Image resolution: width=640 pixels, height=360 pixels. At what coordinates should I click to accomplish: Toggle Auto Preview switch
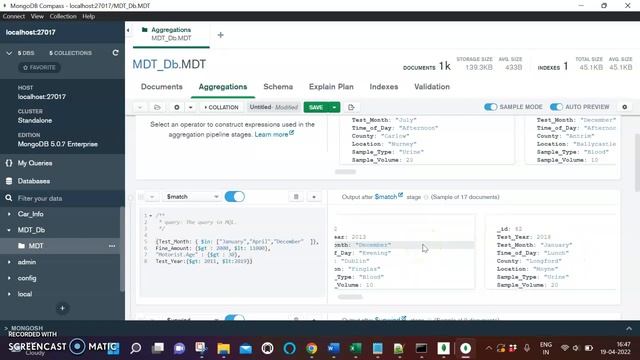point(556,107)
